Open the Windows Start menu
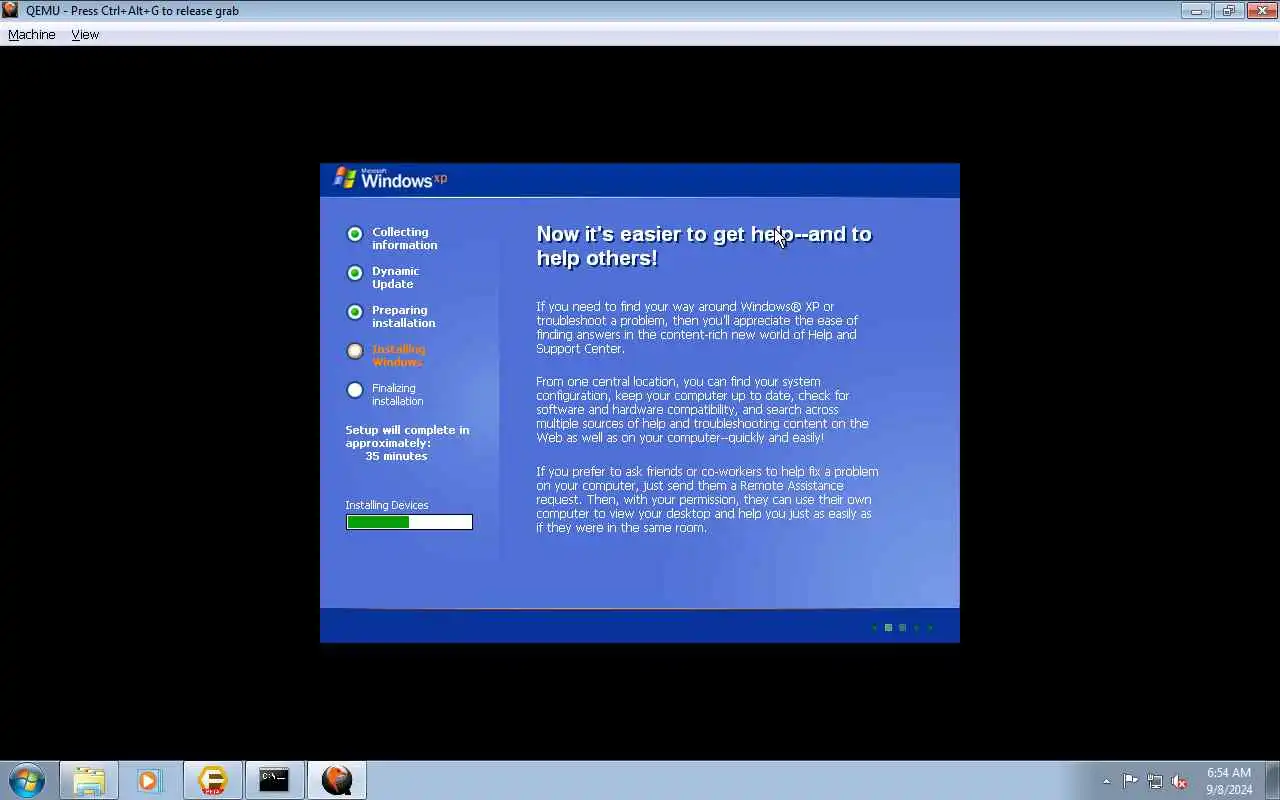Image resolution: width=1280 pixels, height=800 pixels. pyautogui.click(x=27, y=780)
